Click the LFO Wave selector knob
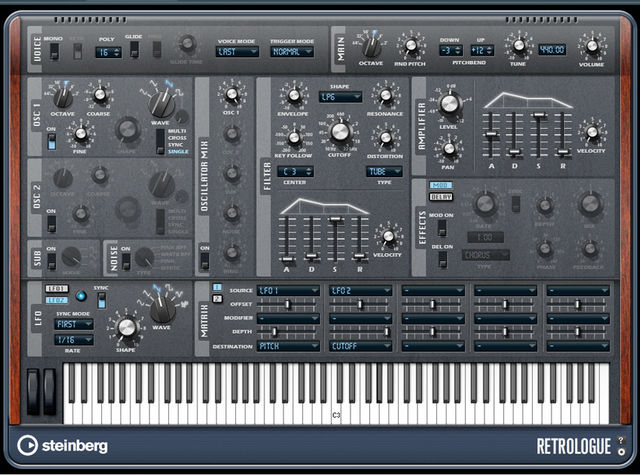The width and height of the screenshot is (640, 475). coord(162,309)
